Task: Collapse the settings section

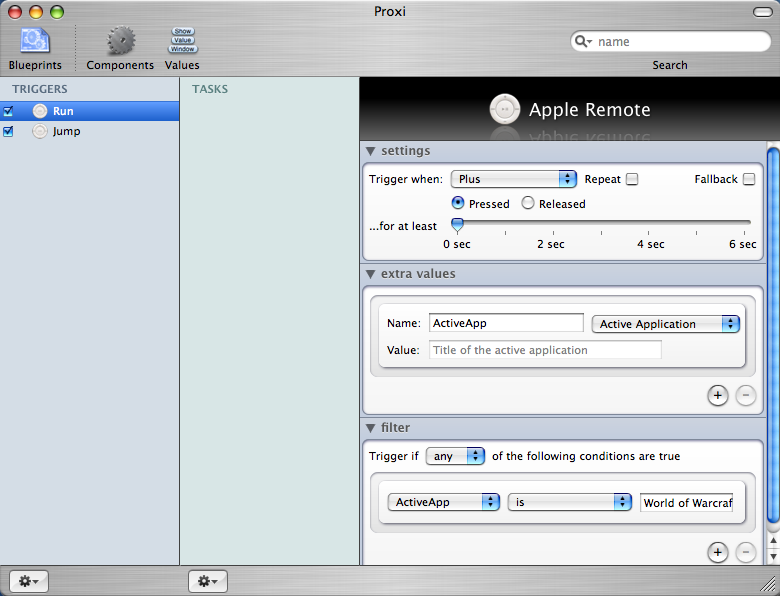Action: pos(370,151)
